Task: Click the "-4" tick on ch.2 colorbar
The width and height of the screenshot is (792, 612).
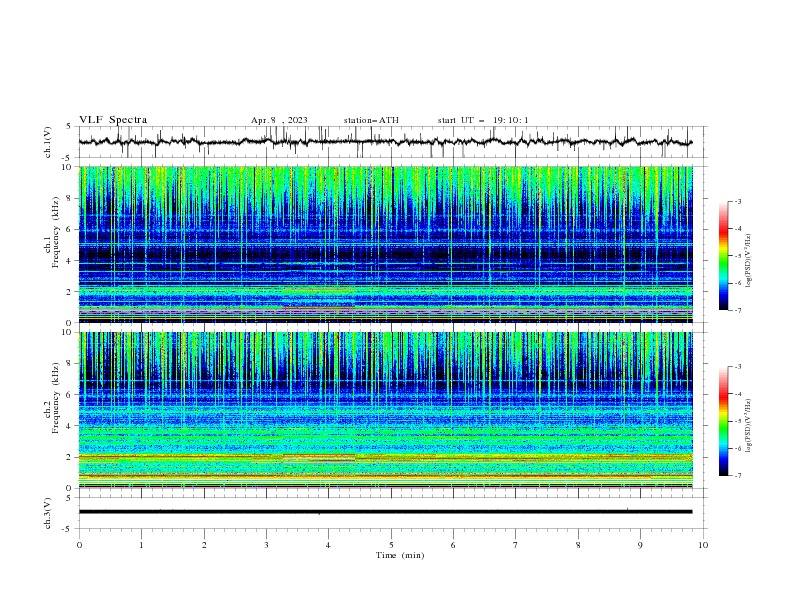Action: pos(738,394)
